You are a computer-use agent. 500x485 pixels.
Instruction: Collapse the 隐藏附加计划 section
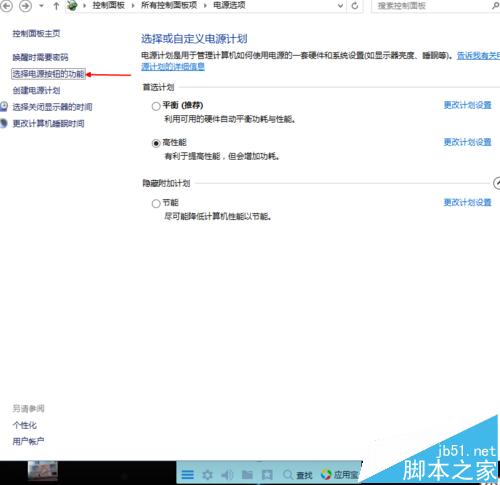click(497, 183)
